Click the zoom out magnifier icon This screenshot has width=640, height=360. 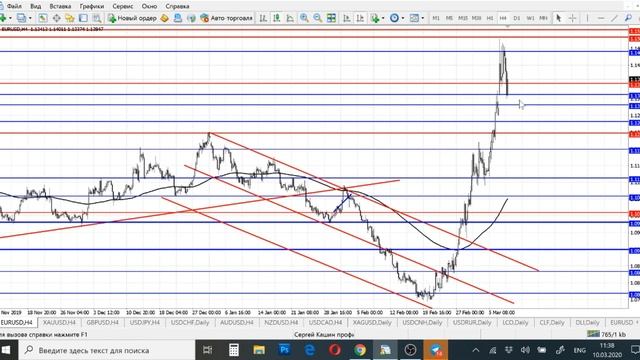pos(318,18)
